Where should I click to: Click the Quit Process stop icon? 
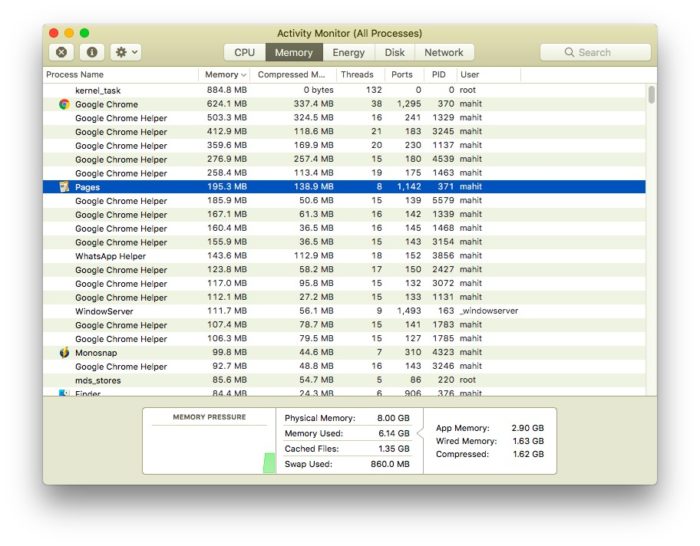point(61,52)
